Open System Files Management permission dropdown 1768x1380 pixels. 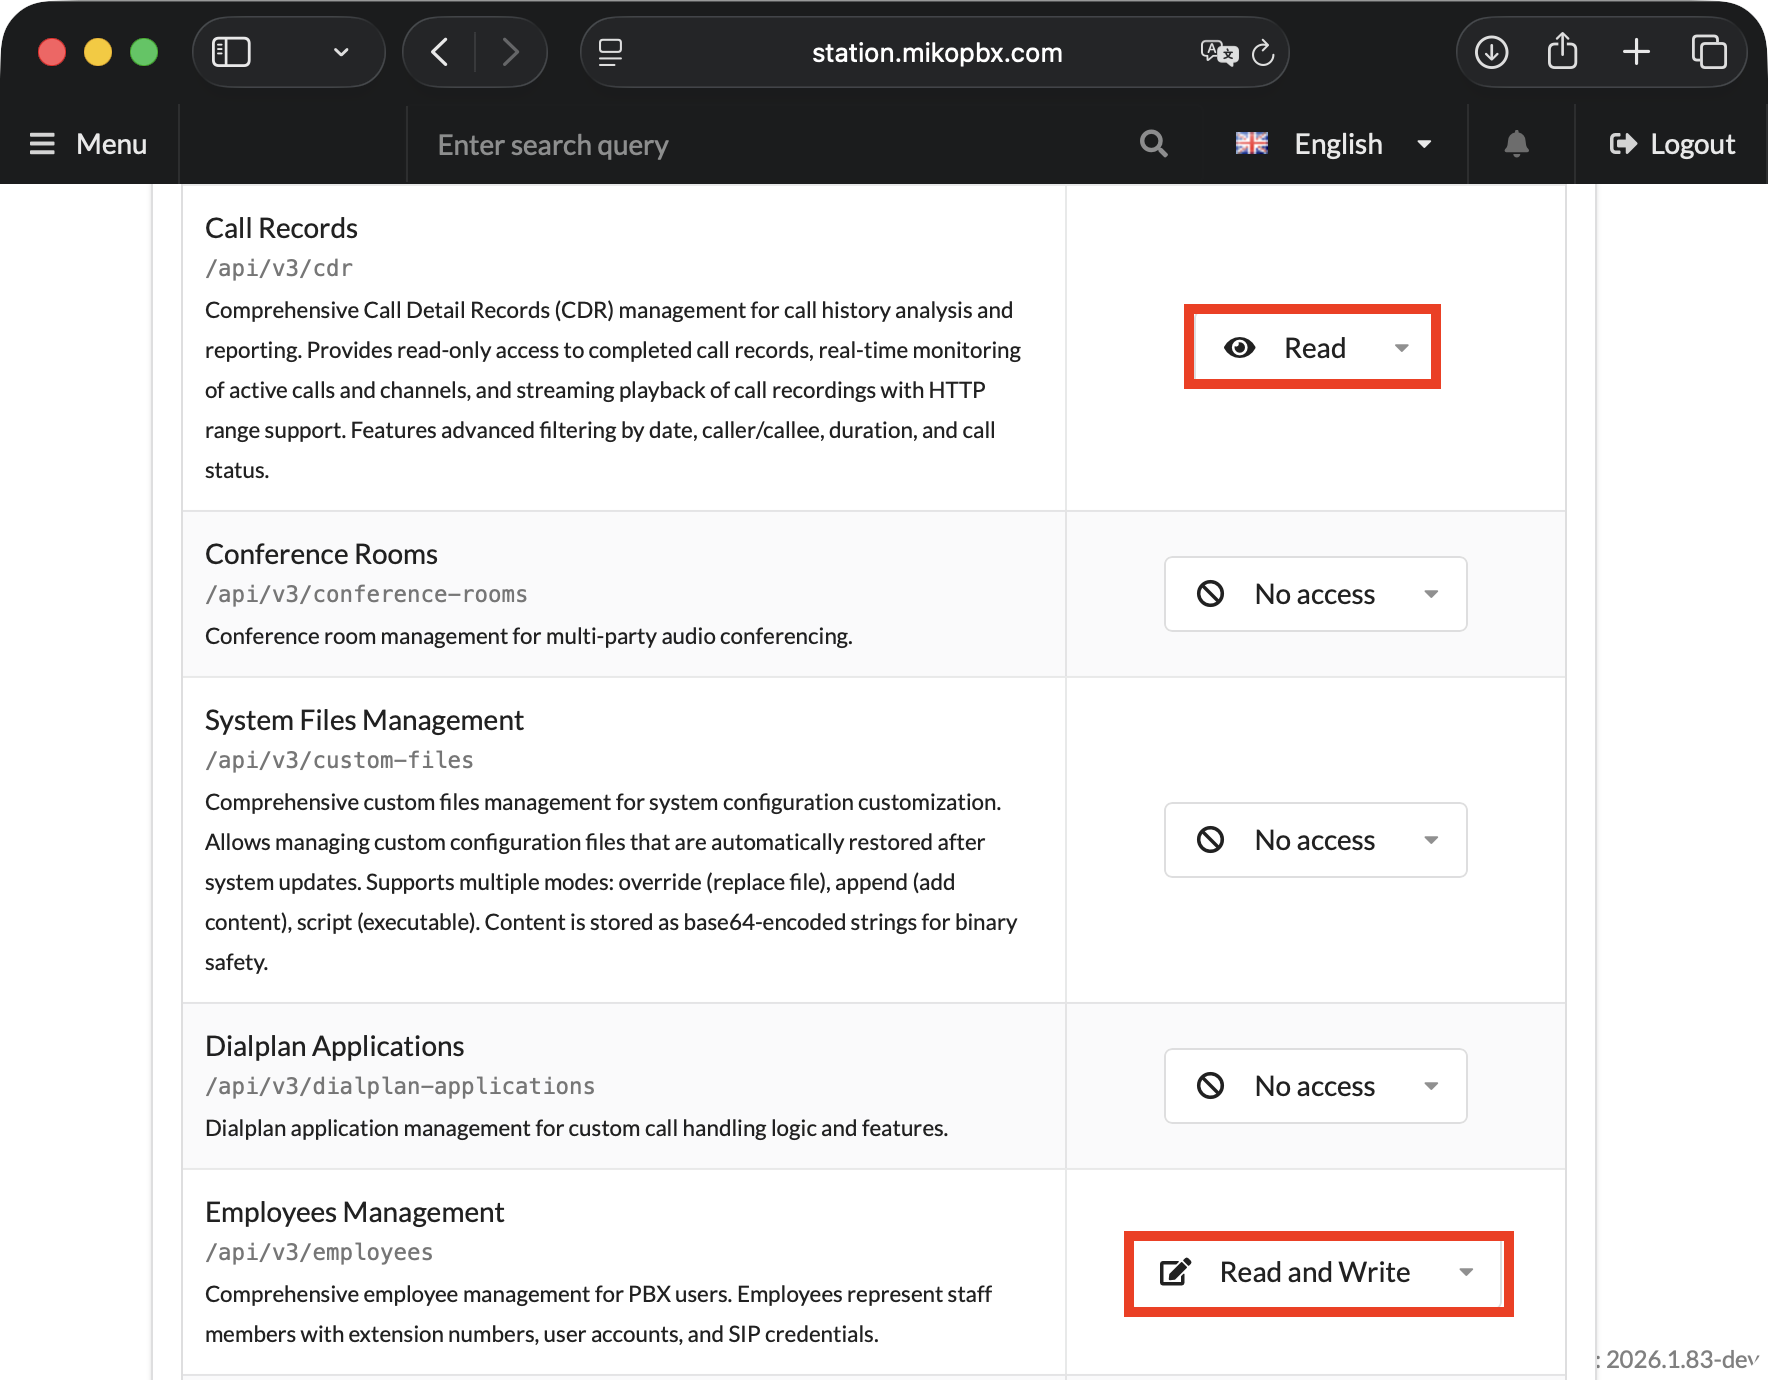[x=1315, y=840]
